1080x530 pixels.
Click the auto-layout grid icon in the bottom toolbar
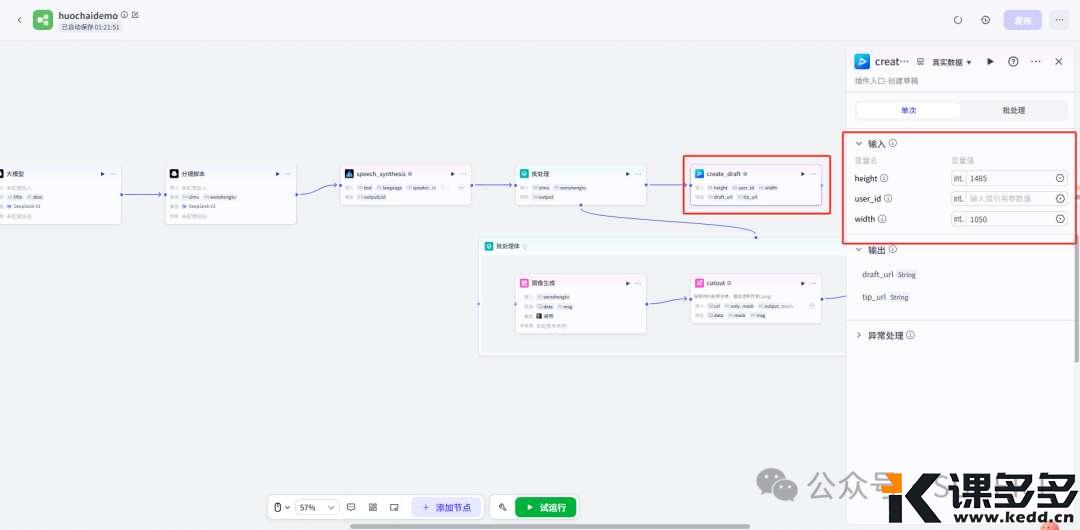point(373,508)
